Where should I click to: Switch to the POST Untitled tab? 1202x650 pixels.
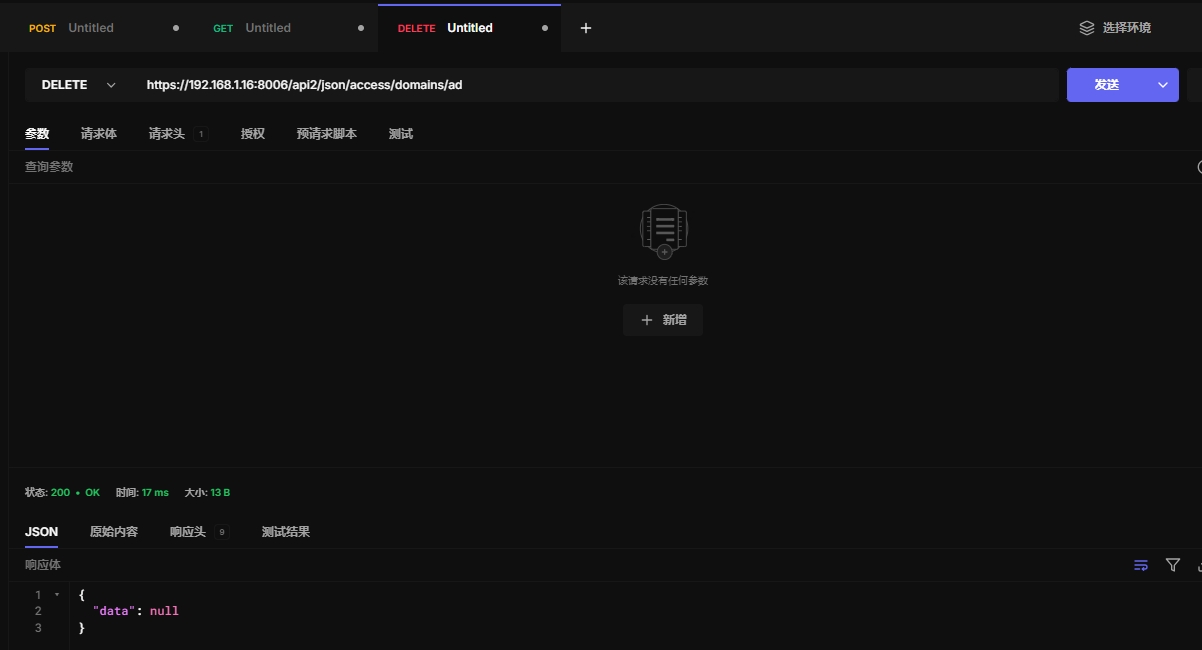click(x=90, y=28)
